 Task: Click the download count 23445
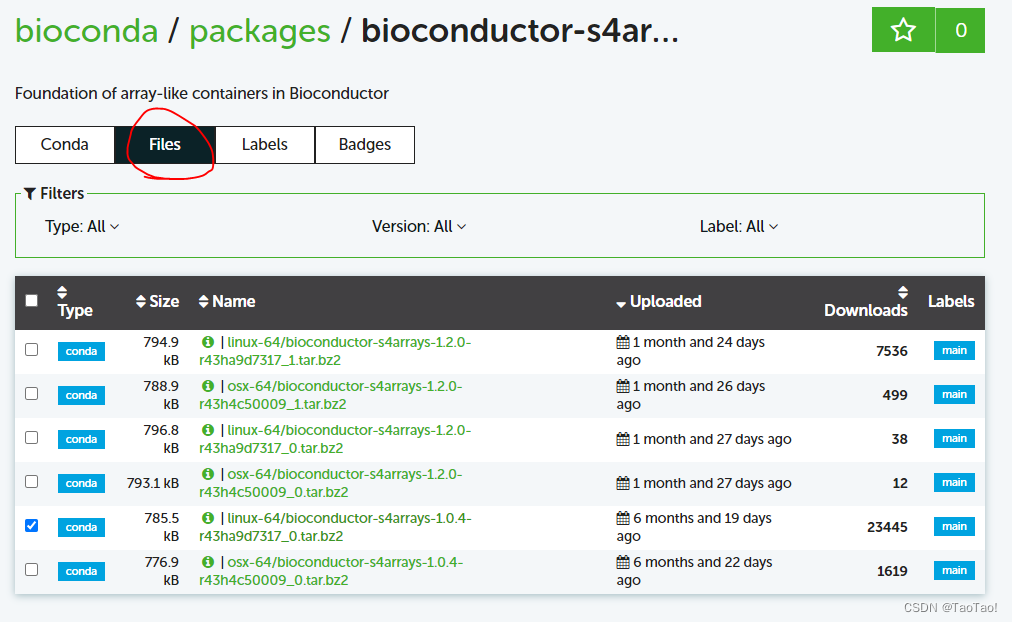pos(887,527)
